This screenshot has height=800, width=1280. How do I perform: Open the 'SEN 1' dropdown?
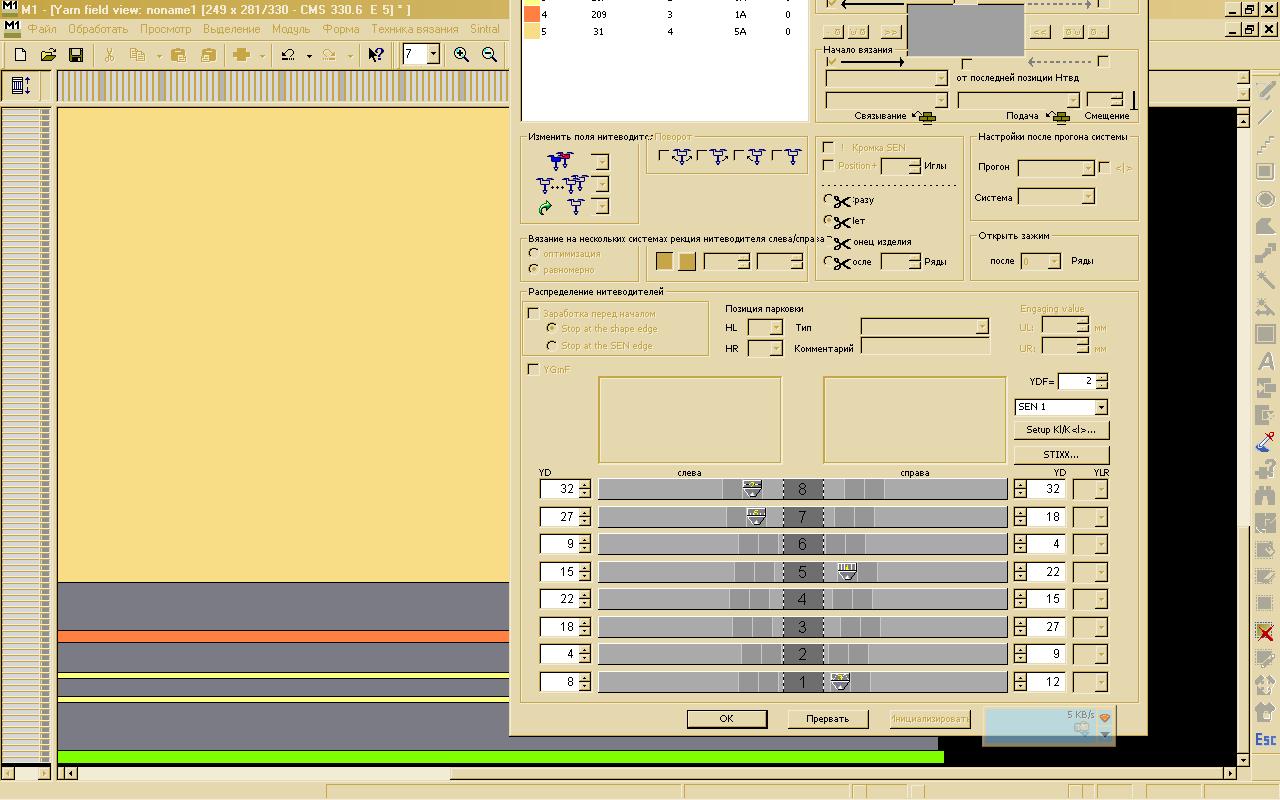click(1100, 407)
